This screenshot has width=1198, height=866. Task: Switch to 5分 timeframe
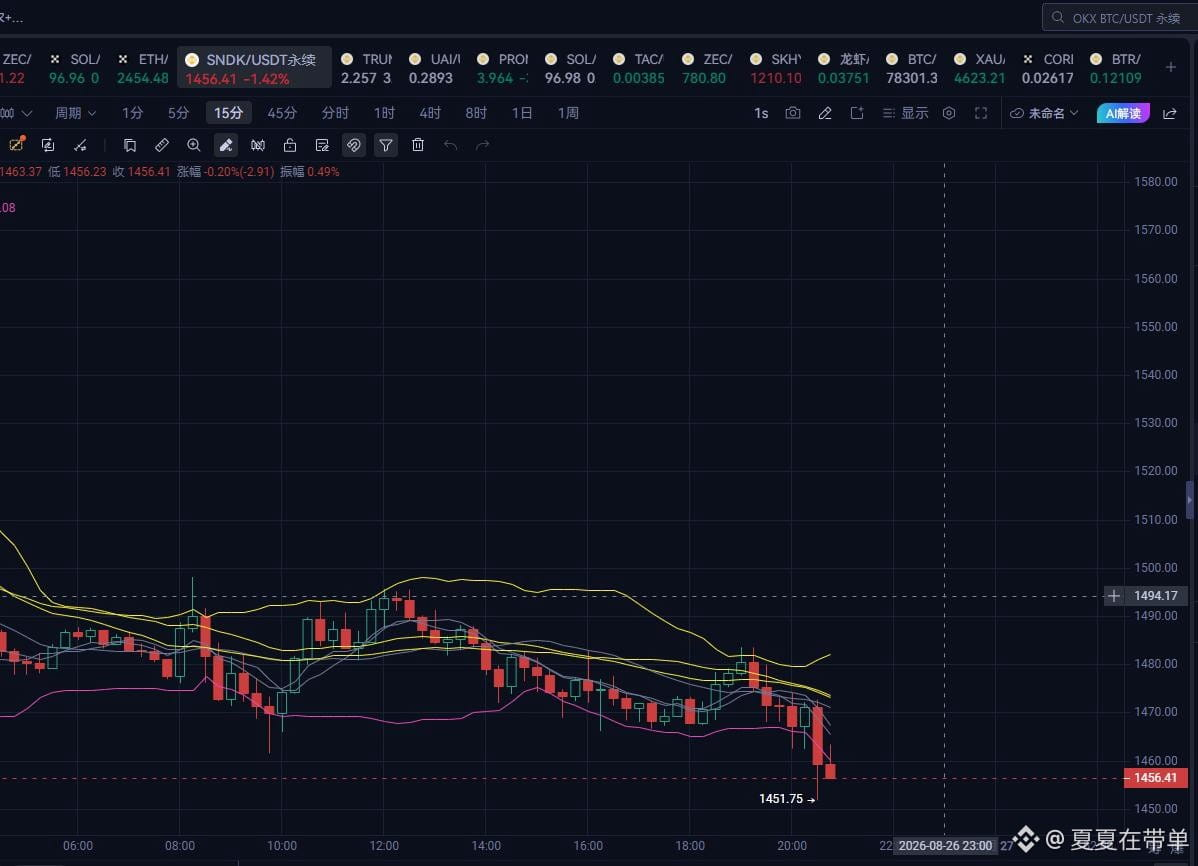(178, 113)
